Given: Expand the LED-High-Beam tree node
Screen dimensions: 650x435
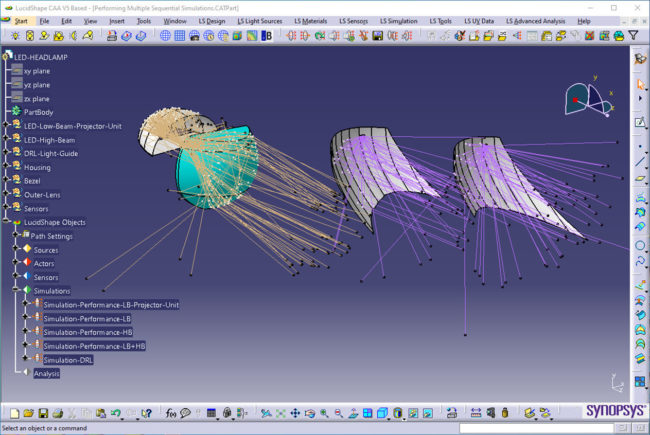Looking at the screenshot, I should tap(5, 140).
